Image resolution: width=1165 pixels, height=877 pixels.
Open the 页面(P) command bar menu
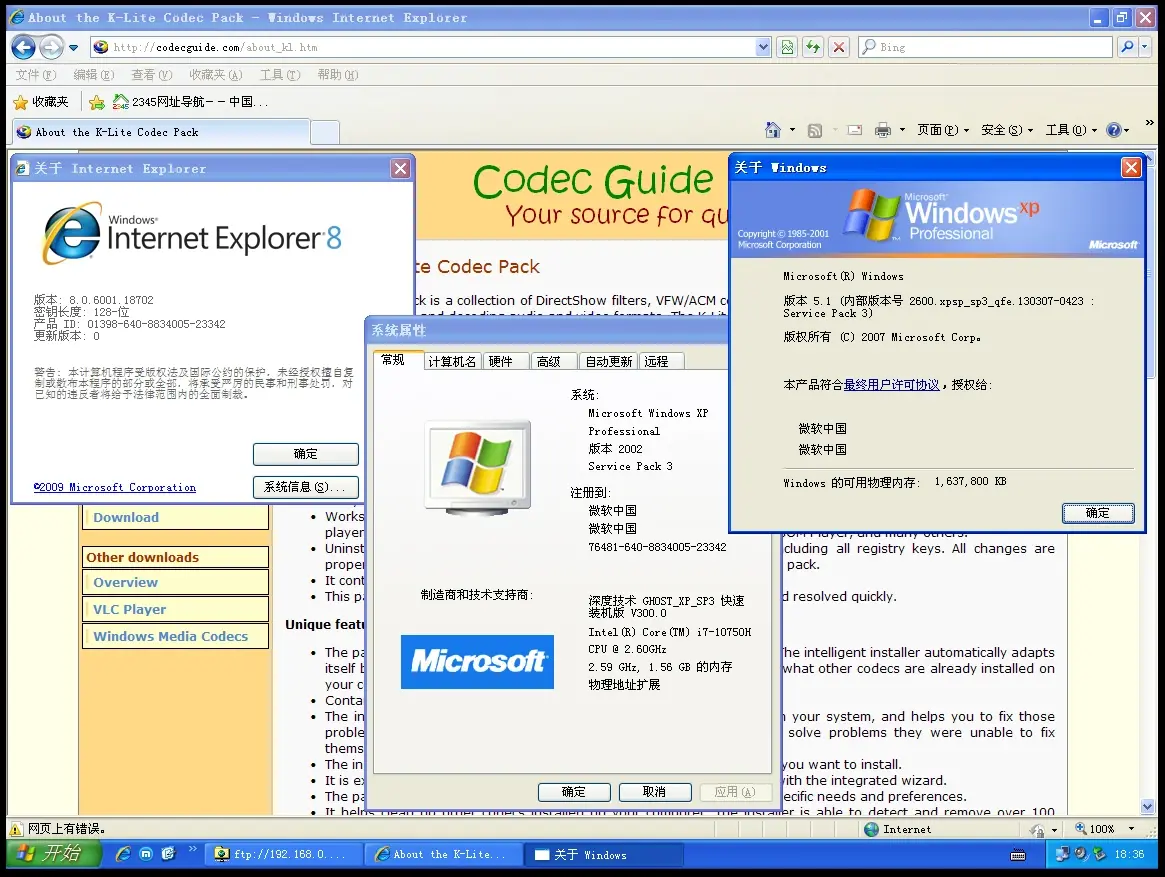943,130
